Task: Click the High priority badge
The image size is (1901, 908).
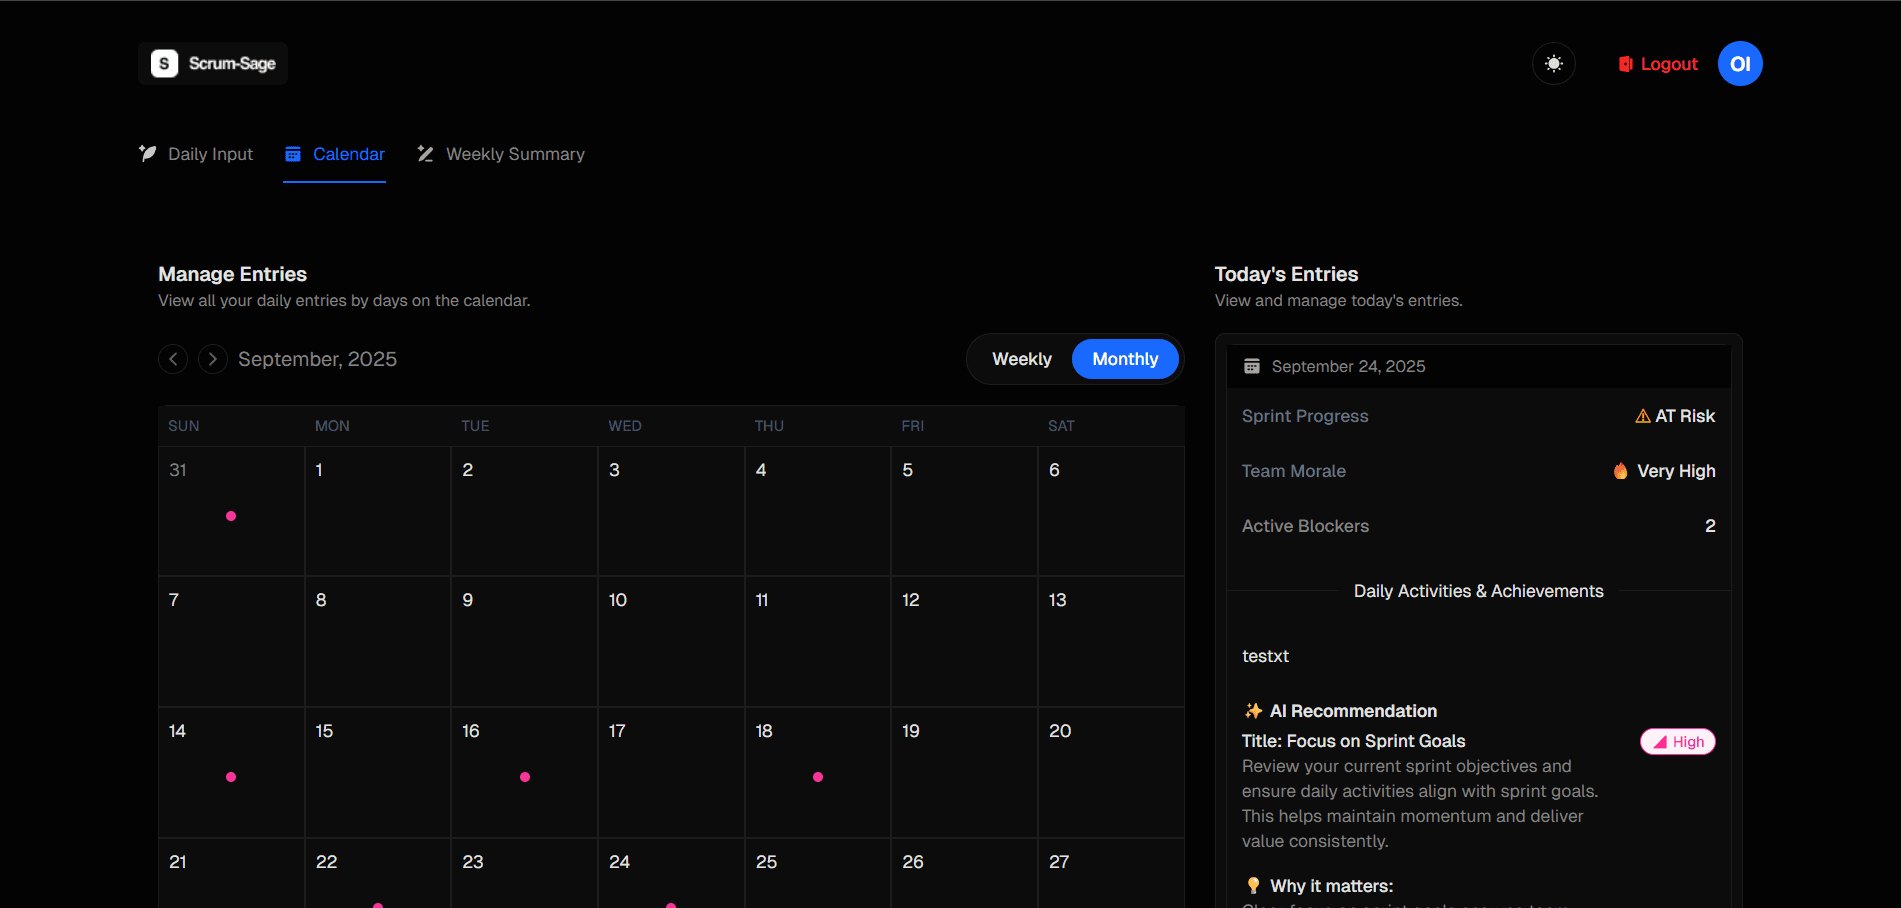Action: (x=1678, y=742)
